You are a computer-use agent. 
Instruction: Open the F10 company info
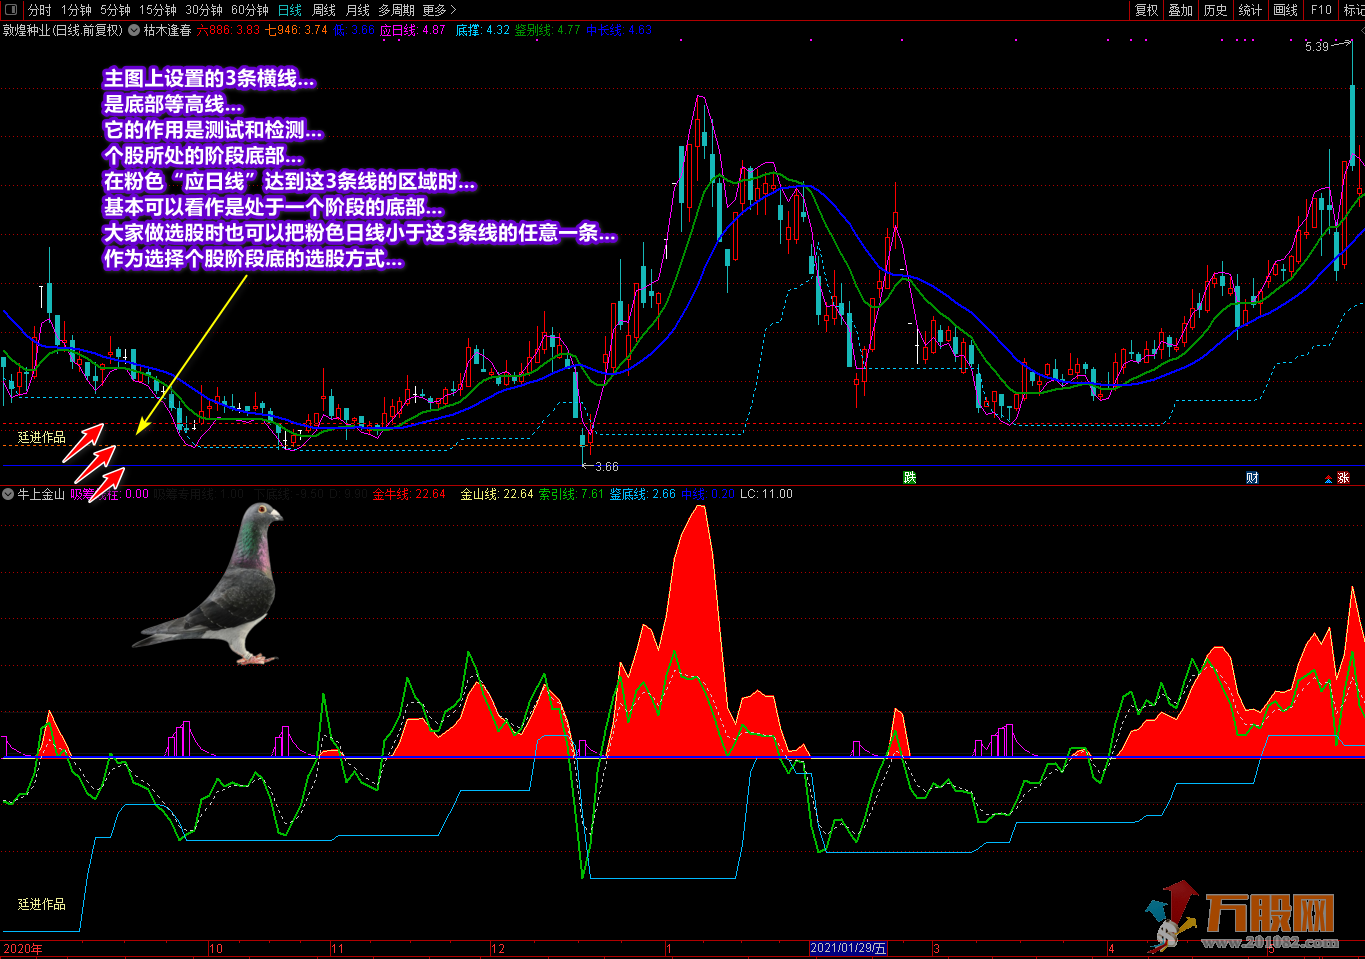[1321, 10]
